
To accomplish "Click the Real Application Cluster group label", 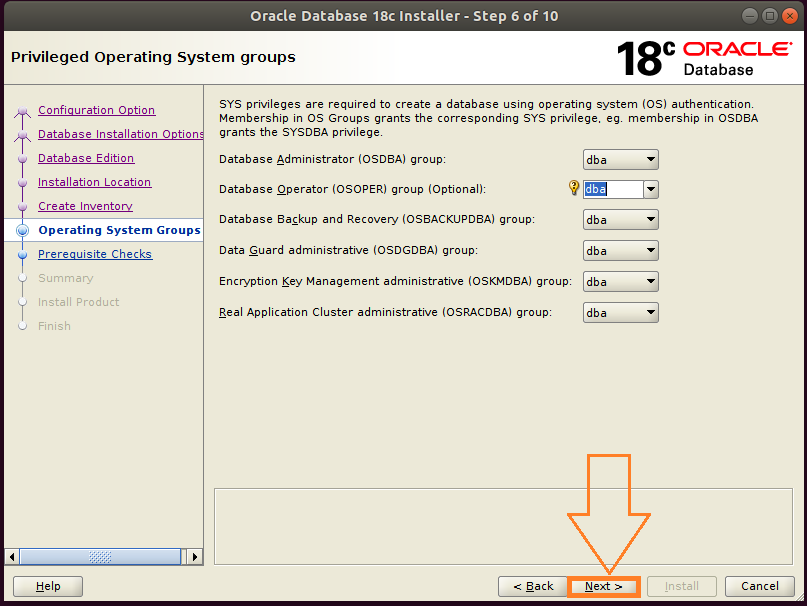I will 385,312.
